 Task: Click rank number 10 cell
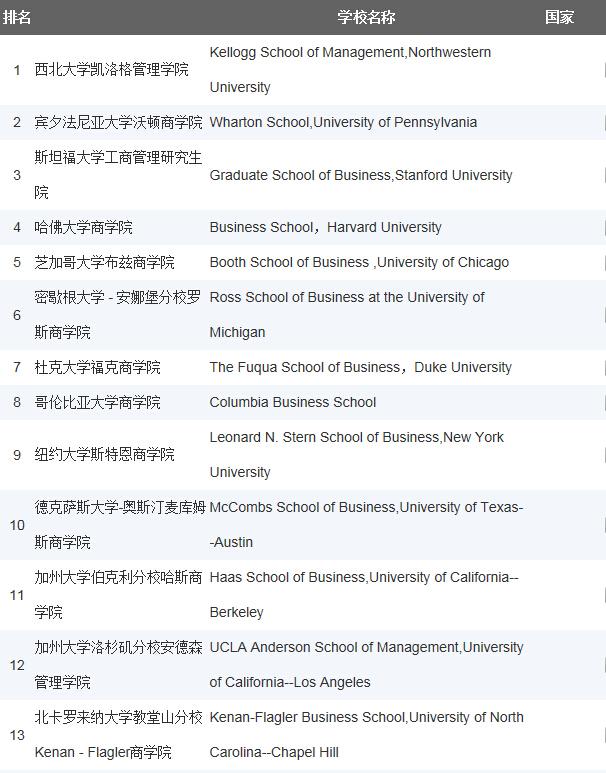point(17,525)
